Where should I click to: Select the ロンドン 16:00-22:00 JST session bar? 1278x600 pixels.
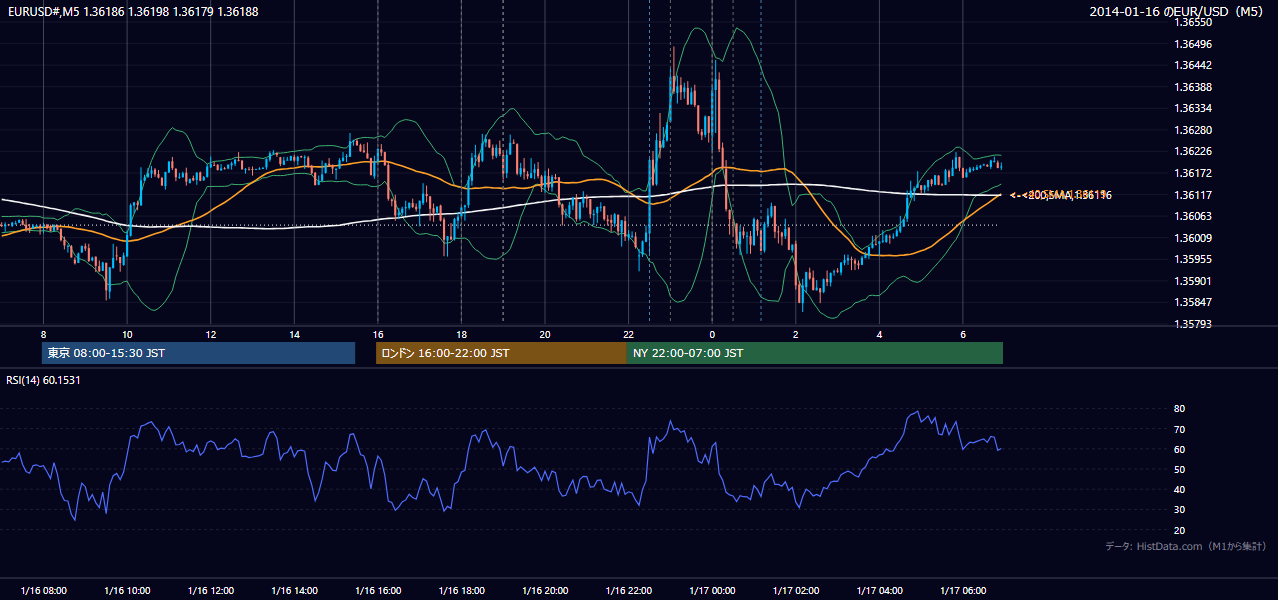[x=501, y=353]
